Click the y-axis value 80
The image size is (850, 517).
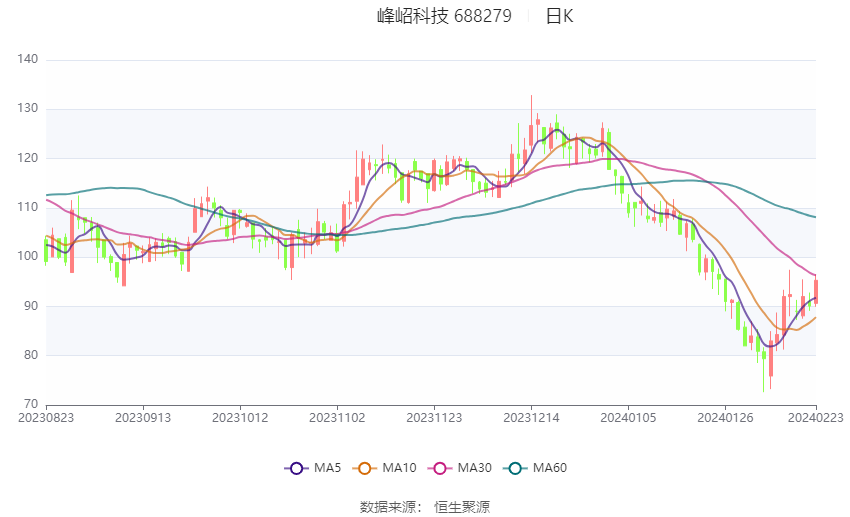tap(31, 355)
